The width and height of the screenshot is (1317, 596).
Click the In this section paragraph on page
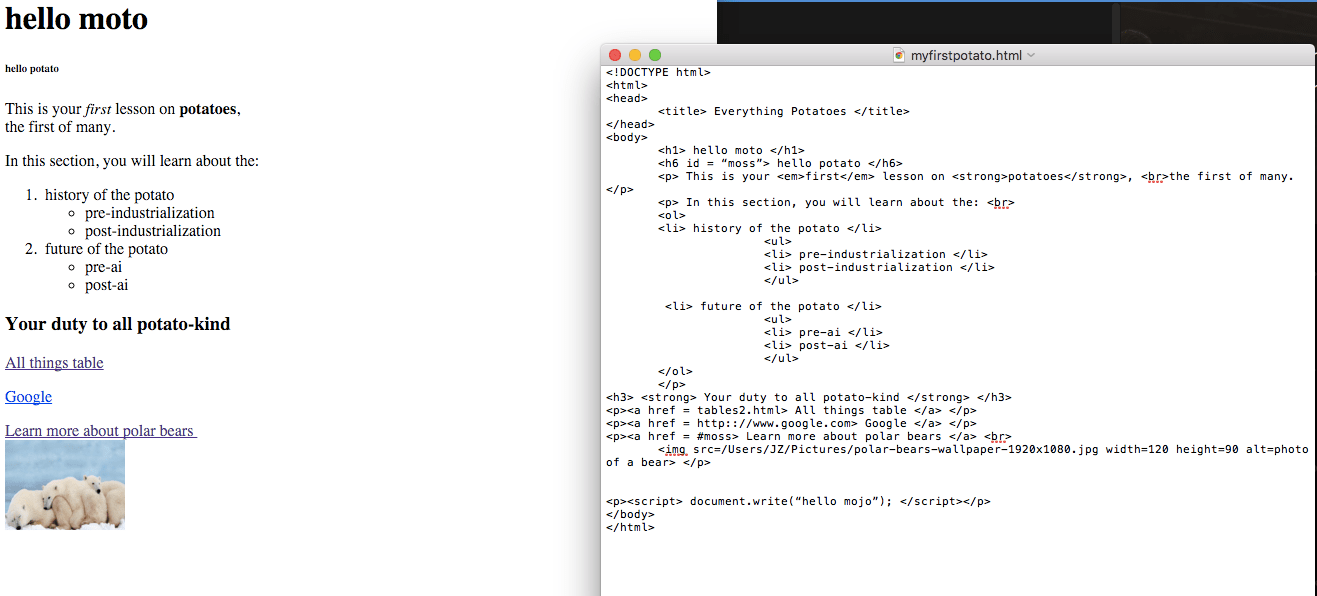pyautogui.click(x=132, y=161)
